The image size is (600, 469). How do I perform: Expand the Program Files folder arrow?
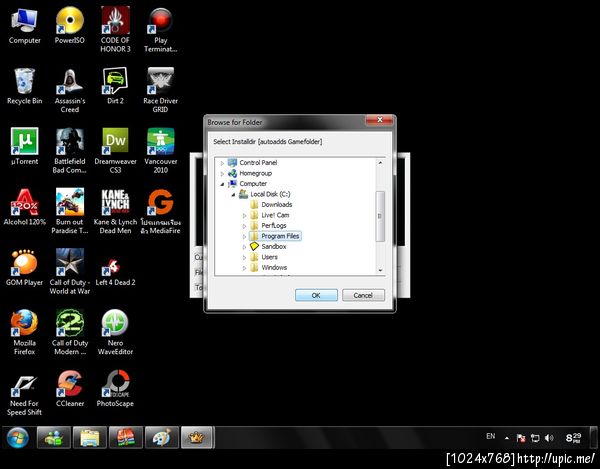point(244,237)
